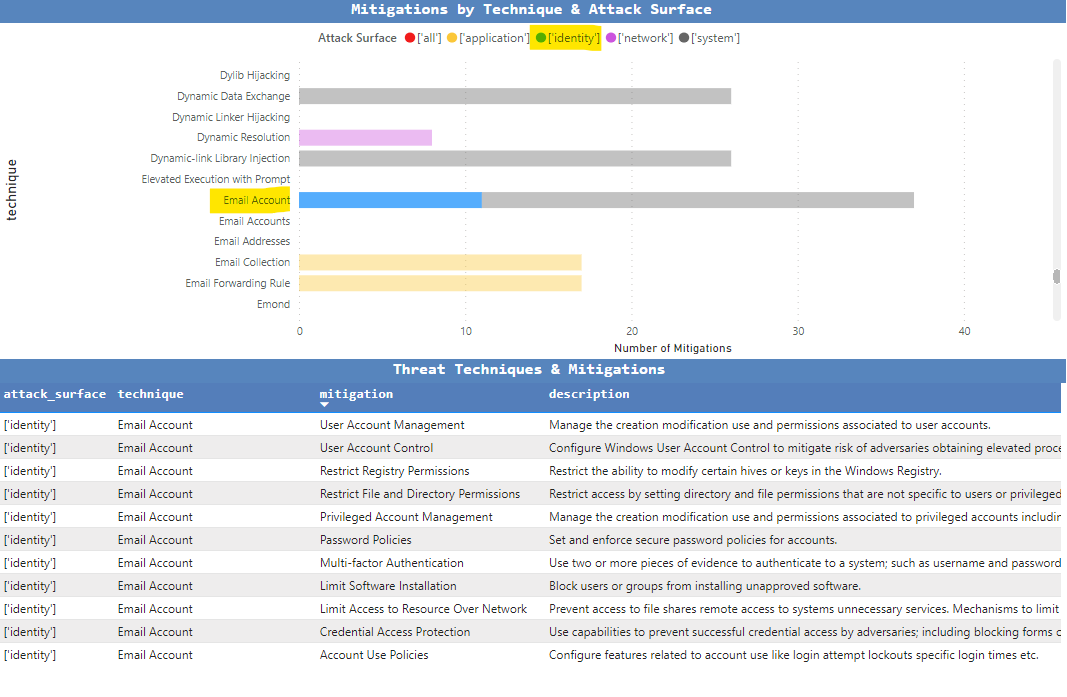The height and width of the screenshot is (697, 1067).
Task: Select the blue Email Account bar
Action: [x=388, y=199]
